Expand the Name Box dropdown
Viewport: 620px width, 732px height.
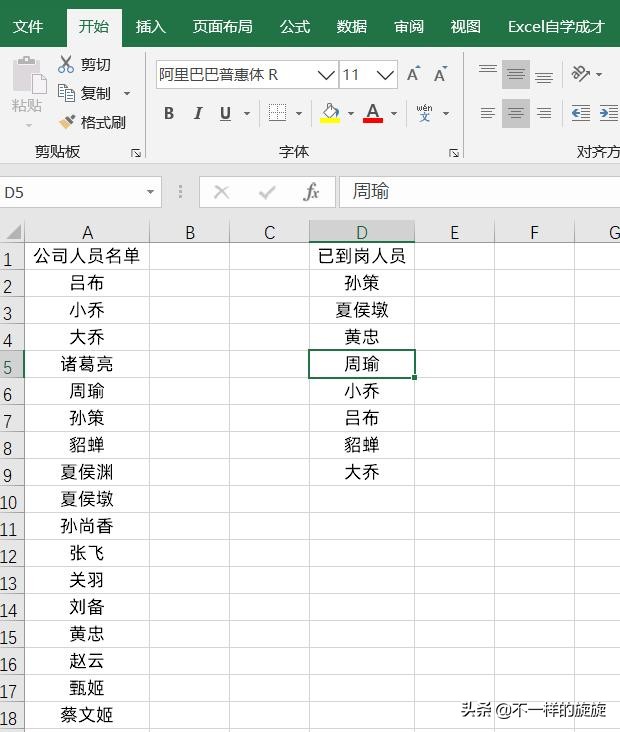pyautogui.click(x=150, y=192)
